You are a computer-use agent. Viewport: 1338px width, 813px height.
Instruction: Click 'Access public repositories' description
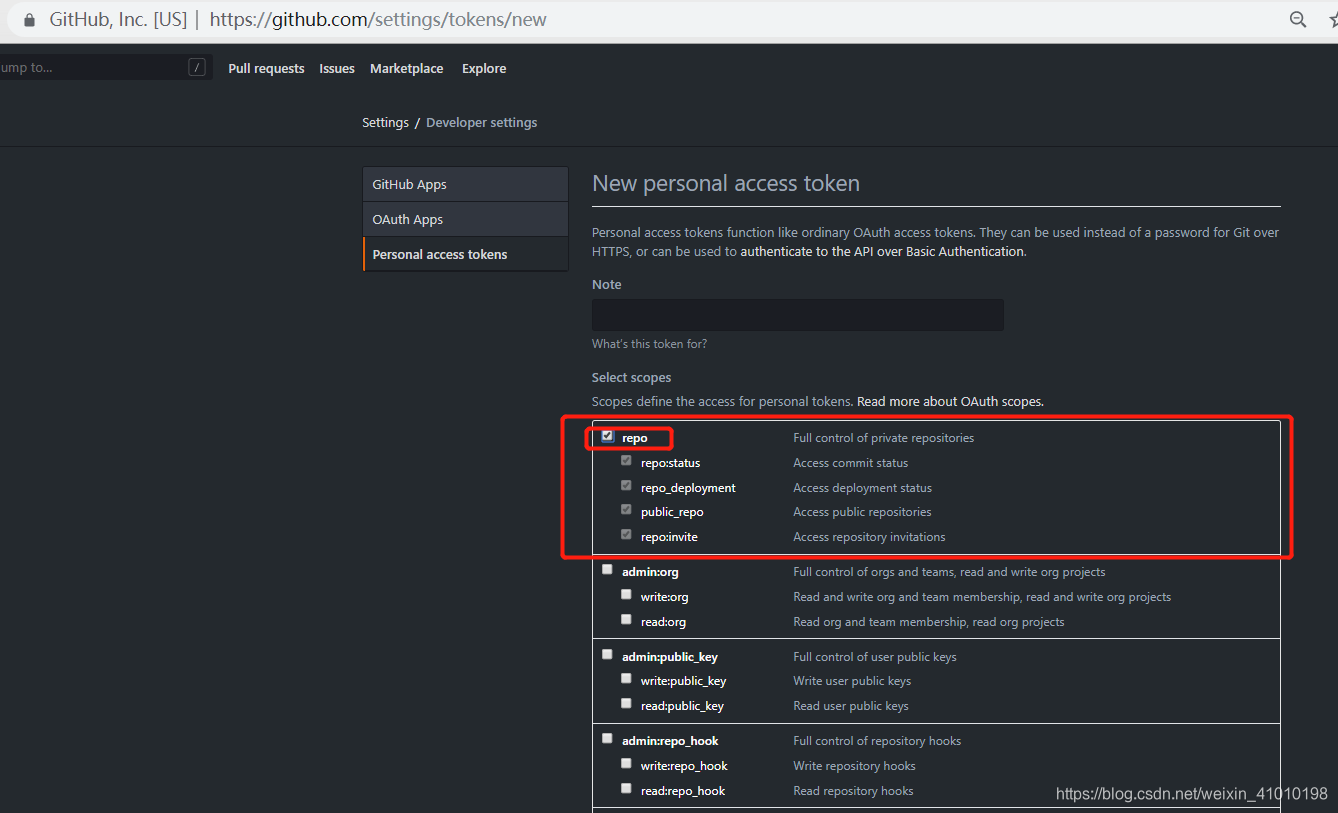click(862, 512)
